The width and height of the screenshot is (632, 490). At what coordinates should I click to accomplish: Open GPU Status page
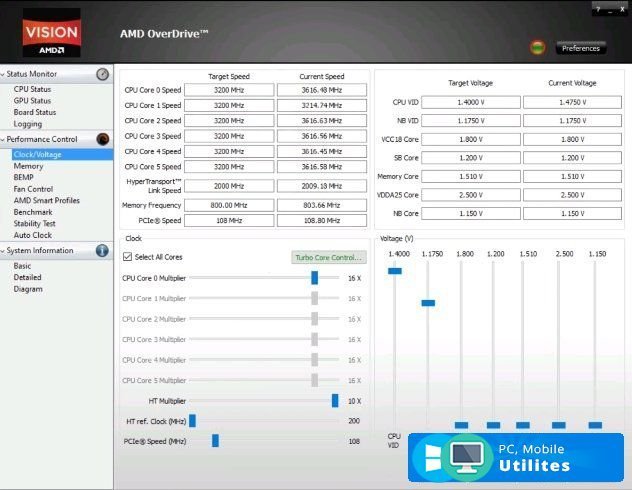(x=32, y=100)
